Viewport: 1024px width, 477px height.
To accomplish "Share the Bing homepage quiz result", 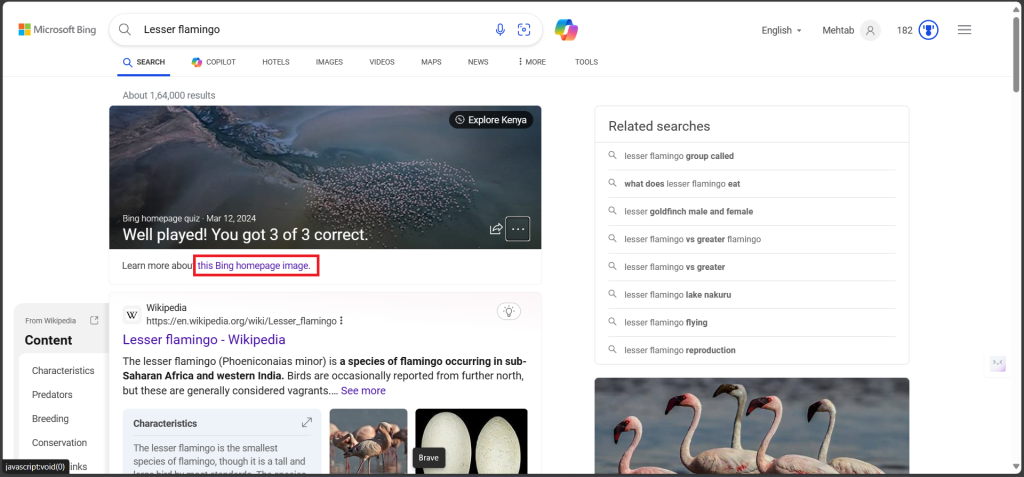I will point(495,229).
